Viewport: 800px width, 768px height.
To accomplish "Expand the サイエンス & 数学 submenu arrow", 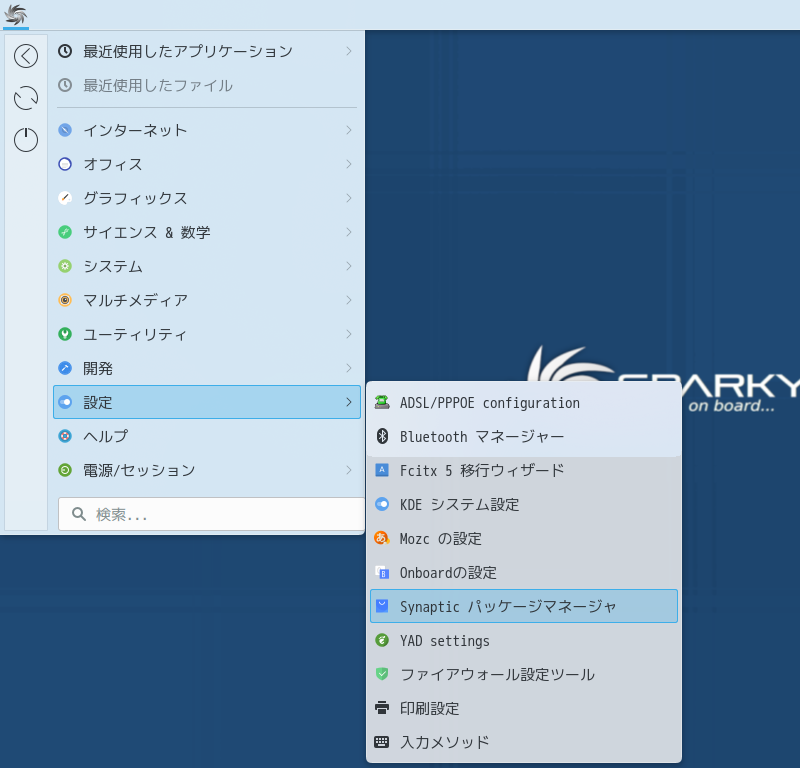I will (x=349, y=232).
